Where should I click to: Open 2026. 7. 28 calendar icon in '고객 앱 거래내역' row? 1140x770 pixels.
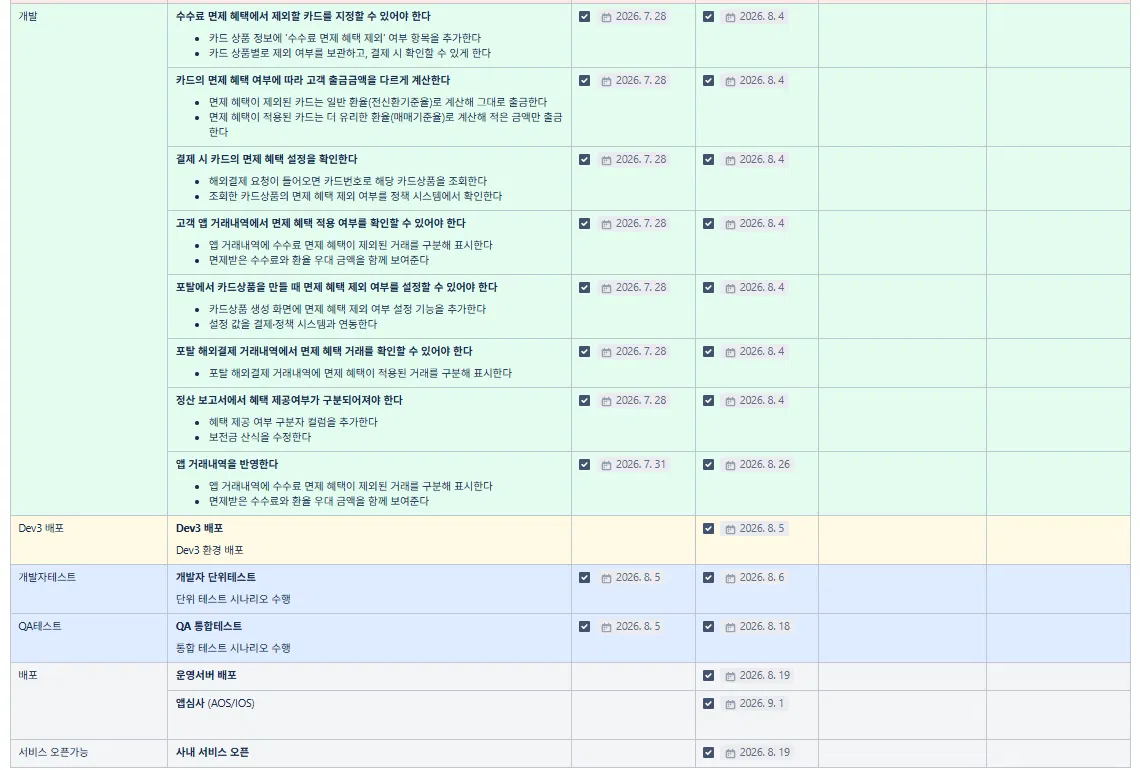[x=606, y=224]
